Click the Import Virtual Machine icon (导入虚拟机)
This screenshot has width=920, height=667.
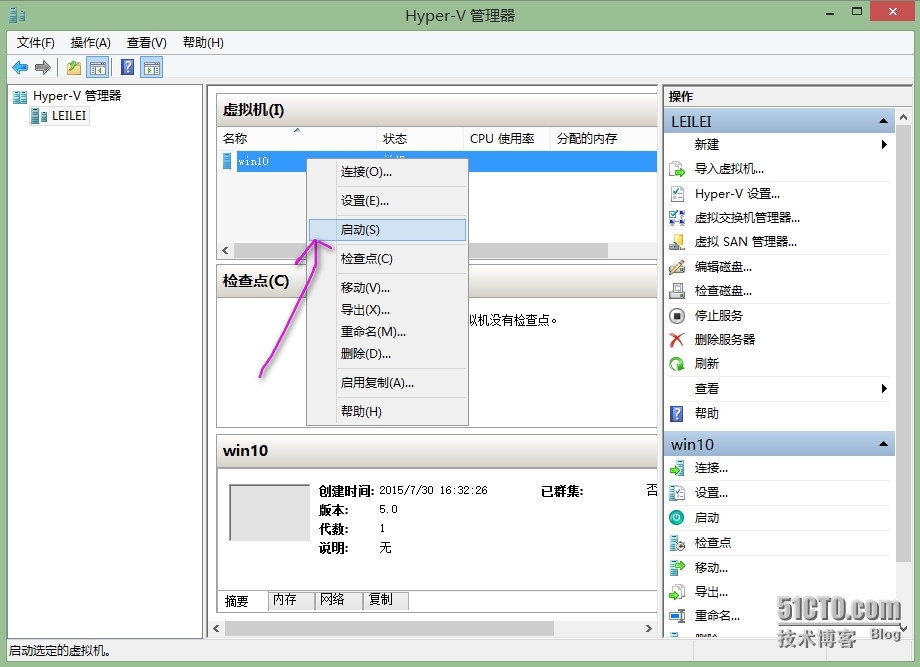677,169
